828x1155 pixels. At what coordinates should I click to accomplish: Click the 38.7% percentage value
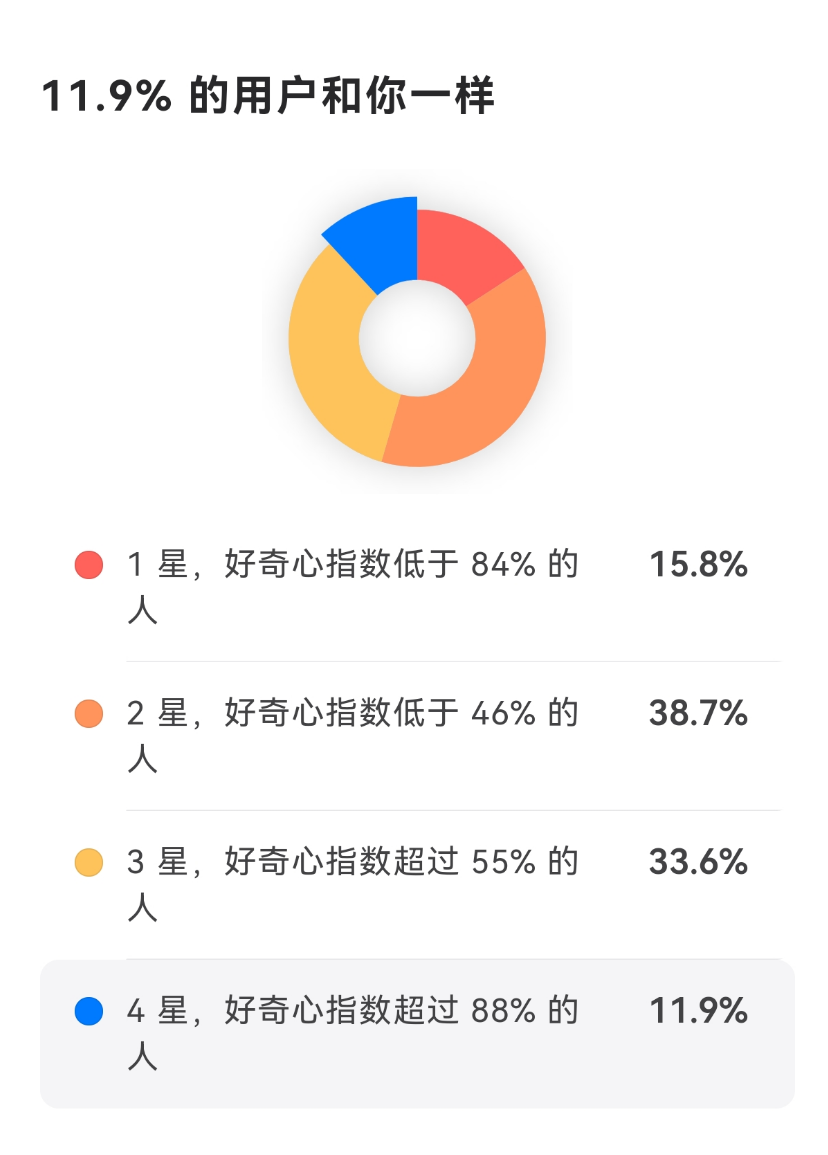698,714
